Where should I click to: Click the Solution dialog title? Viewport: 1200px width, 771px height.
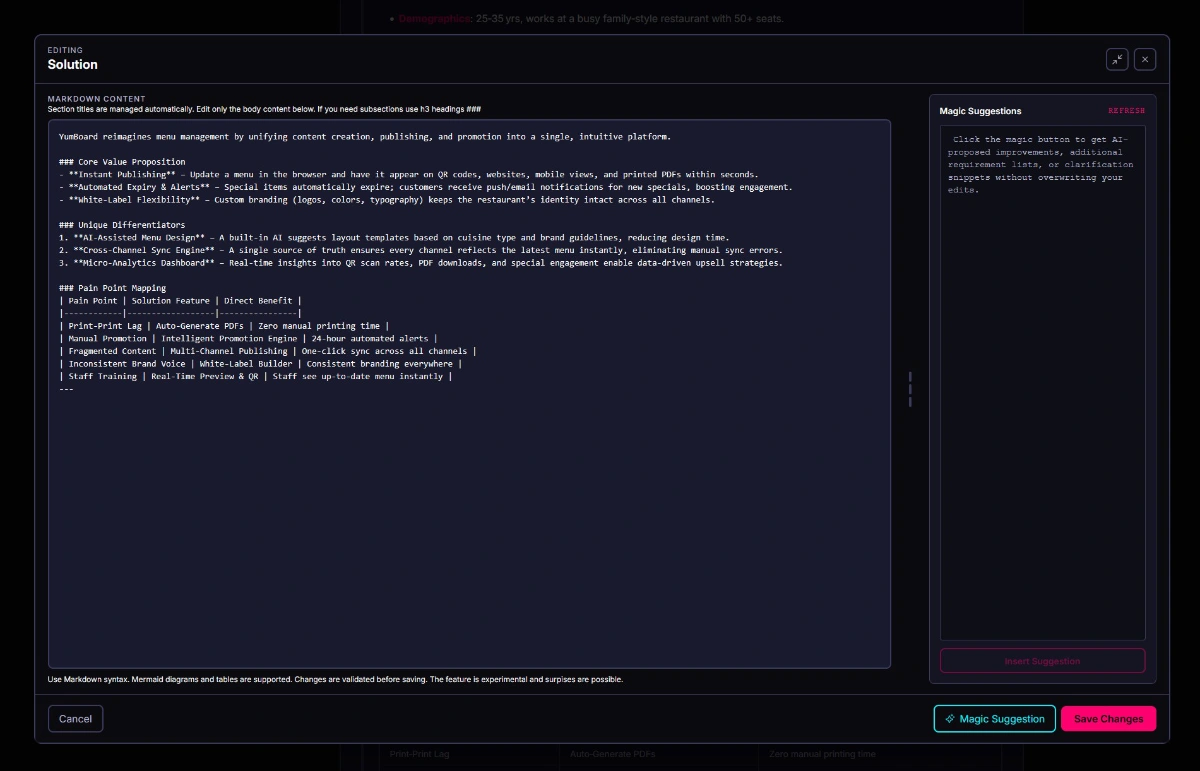click(x=71, y=64)
